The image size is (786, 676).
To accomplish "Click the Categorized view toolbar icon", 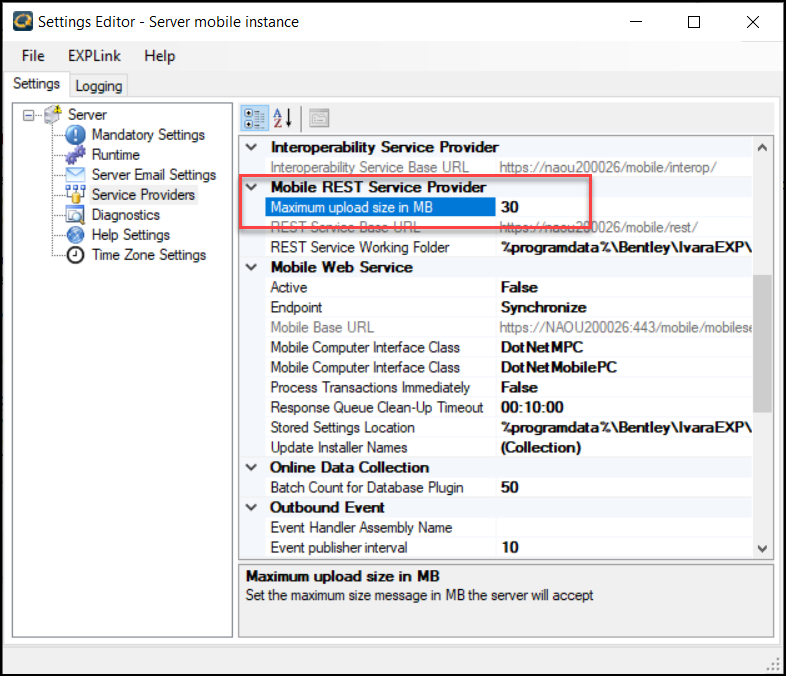I will tap(254, 119).
